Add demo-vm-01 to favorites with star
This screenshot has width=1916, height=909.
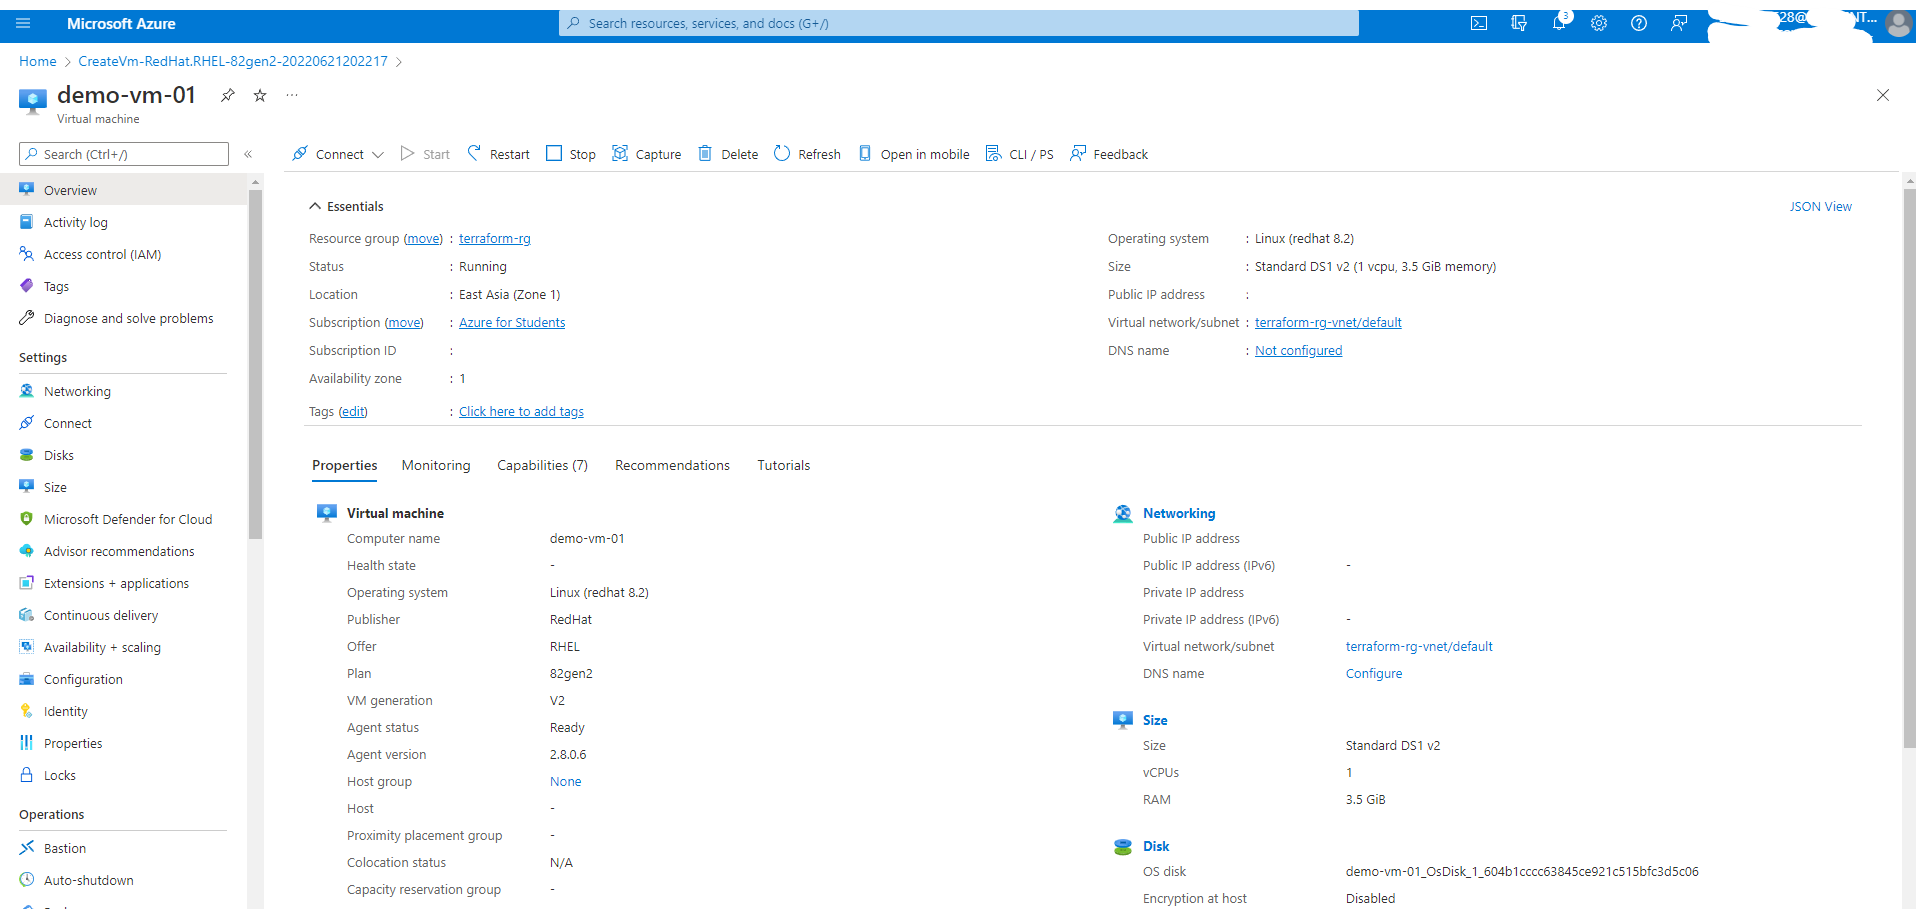click(x=260, y=95)
